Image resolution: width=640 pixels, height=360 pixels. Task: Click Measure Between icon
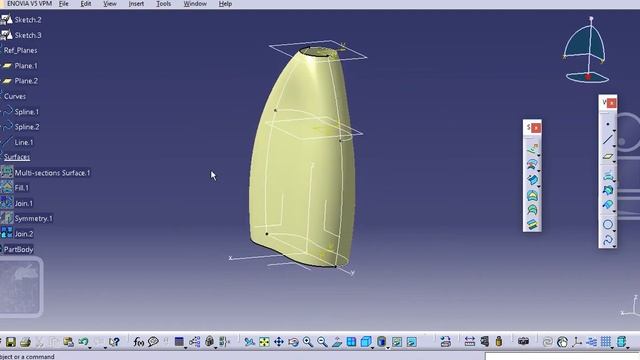469,342
